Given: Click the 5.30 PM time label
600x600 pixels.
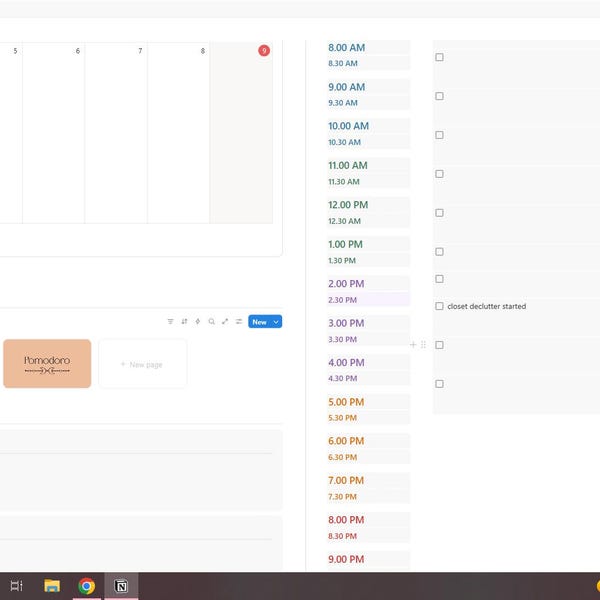Looking at the screenshot, I should [342, 418].
